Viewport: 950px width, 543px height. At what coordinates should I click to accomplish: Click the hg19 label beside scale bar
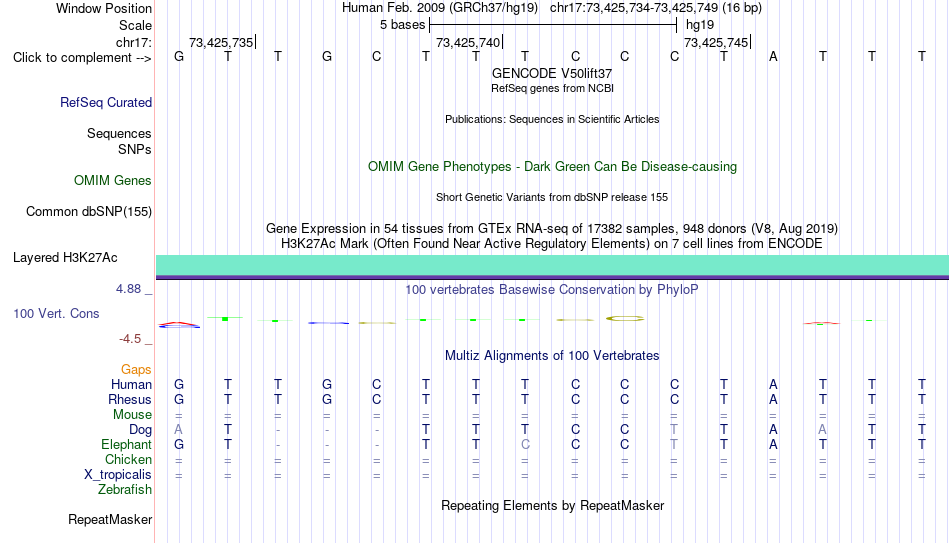pyautogui.click(x=700, y=25)
